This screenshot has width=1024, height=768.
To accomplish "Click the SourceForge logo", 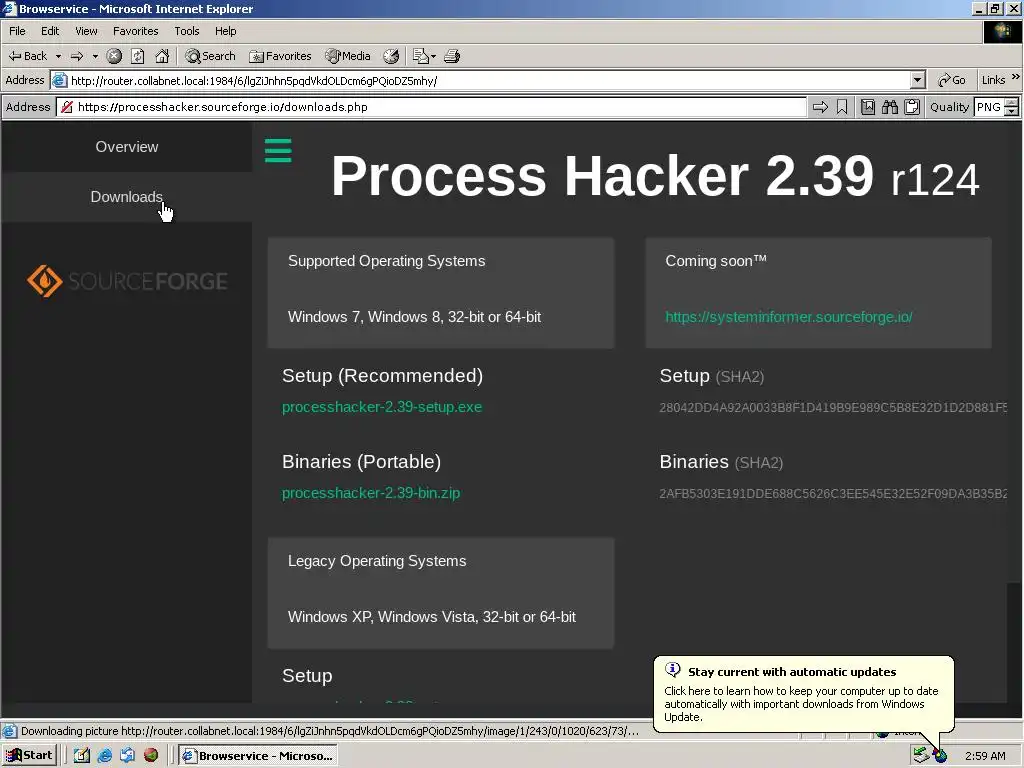I will coord(127,281).
